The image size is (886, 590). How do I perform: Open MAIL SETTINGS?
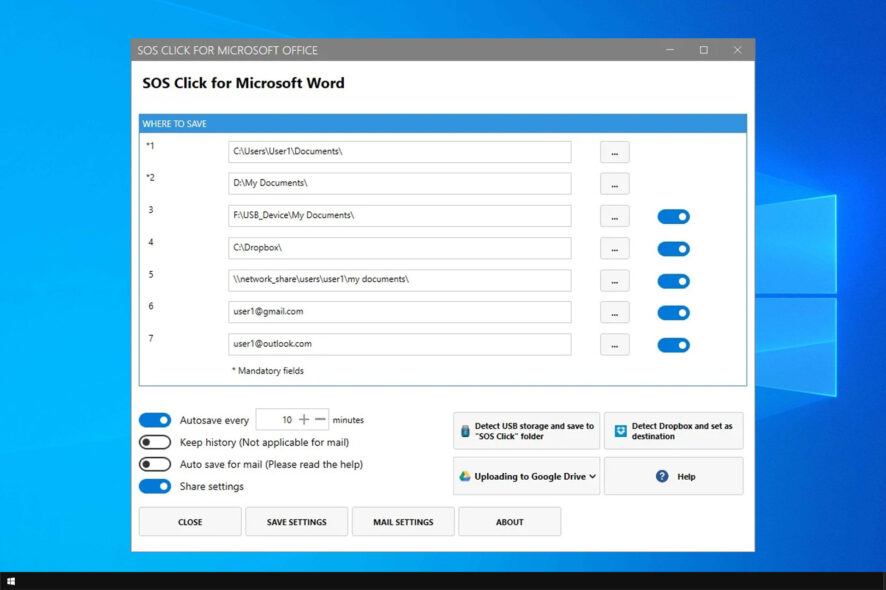tap(403, 522)
